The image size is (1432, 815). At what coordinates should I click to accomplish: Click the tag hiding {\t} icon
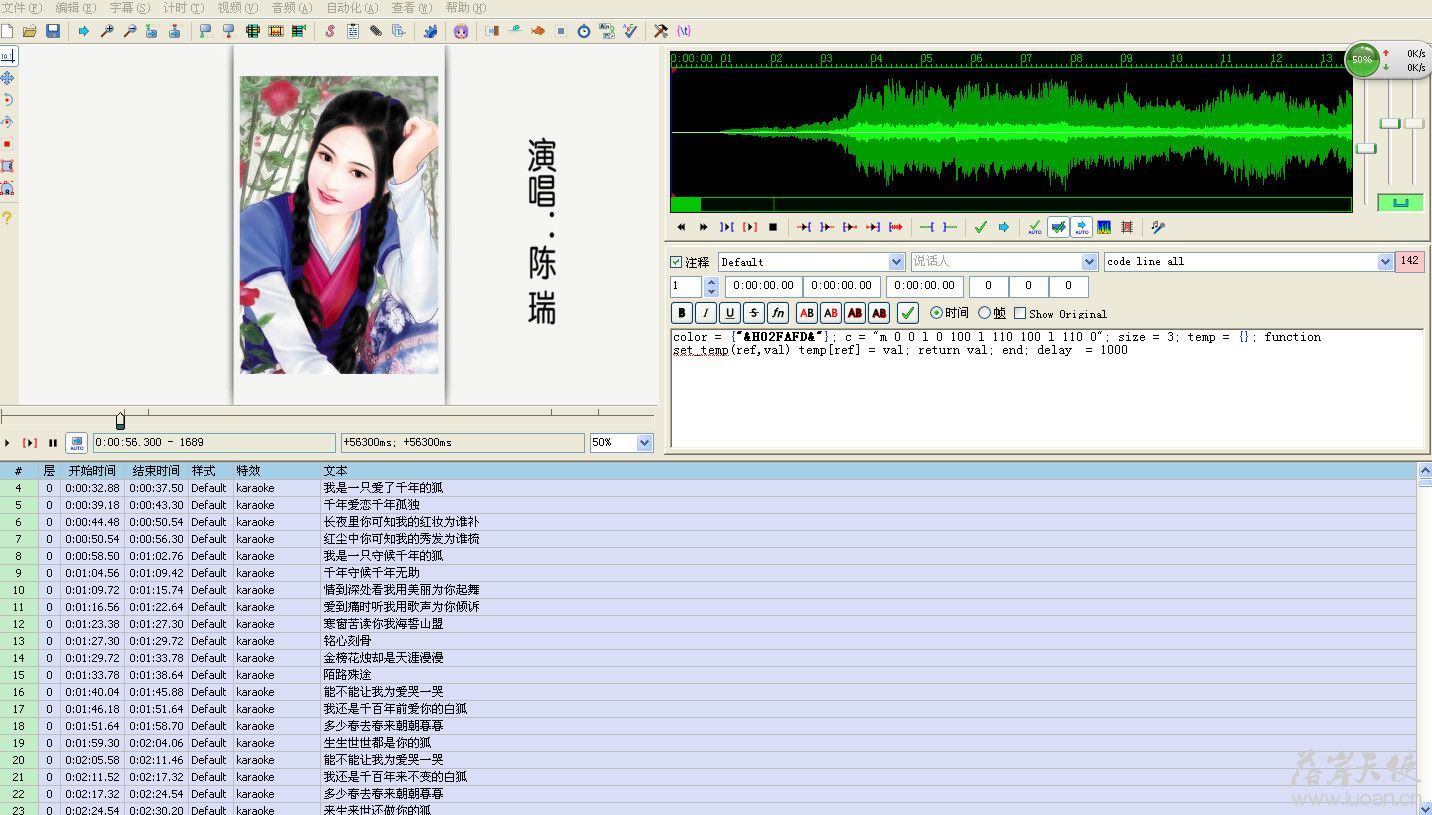coord(684,31)
